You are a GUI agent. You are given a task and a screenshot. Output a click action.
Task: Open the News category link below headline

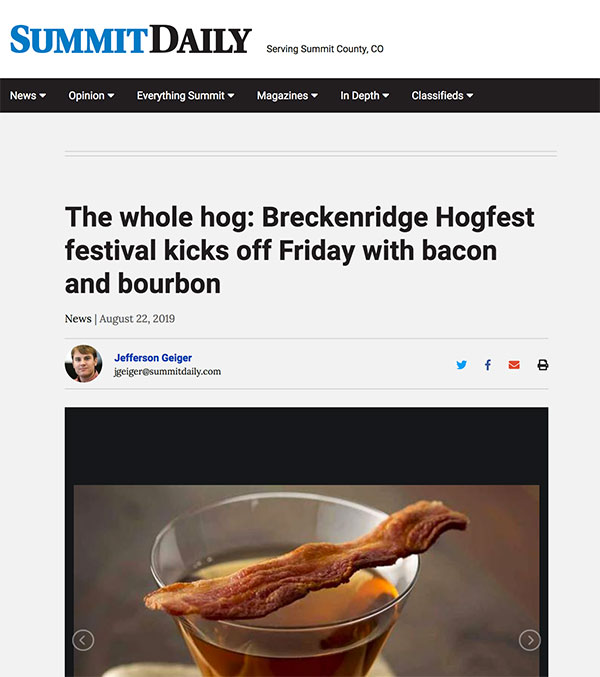click(x=78, y=319)
